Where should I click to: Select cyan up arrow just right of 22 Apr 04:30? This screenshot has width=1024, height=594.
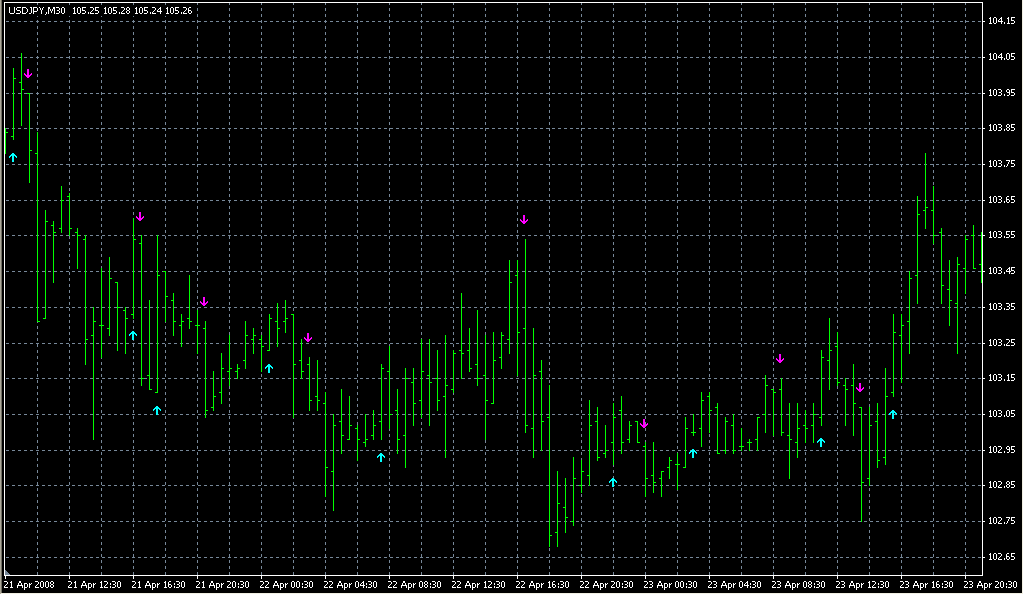[x=381, y=457]
